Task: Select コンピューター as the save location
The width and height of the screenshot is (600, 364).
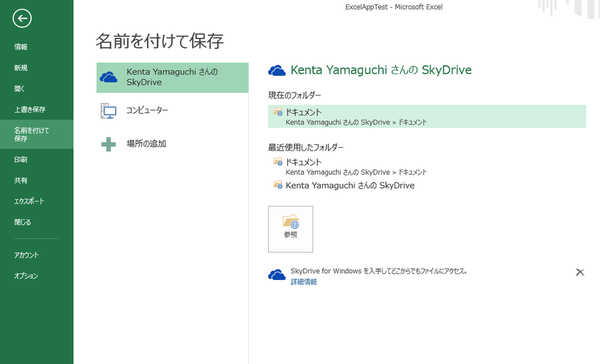Action: tap(172, 111)
